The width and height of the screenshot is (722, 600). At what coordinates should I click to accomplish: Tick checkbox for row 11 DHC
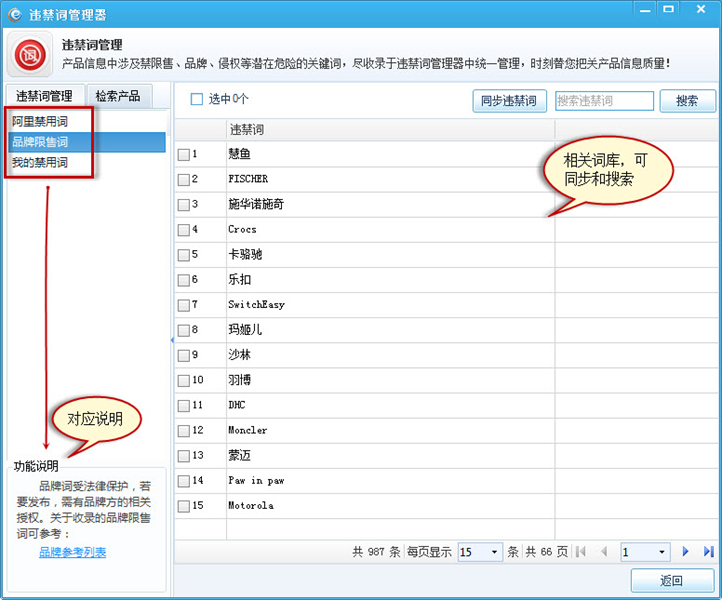(184, 406)
